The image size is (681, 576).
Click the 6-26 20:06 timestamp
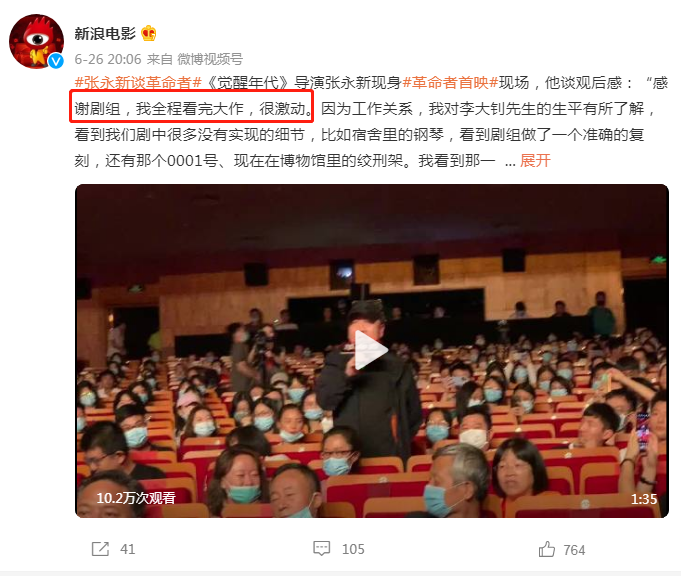pos(108,59)
